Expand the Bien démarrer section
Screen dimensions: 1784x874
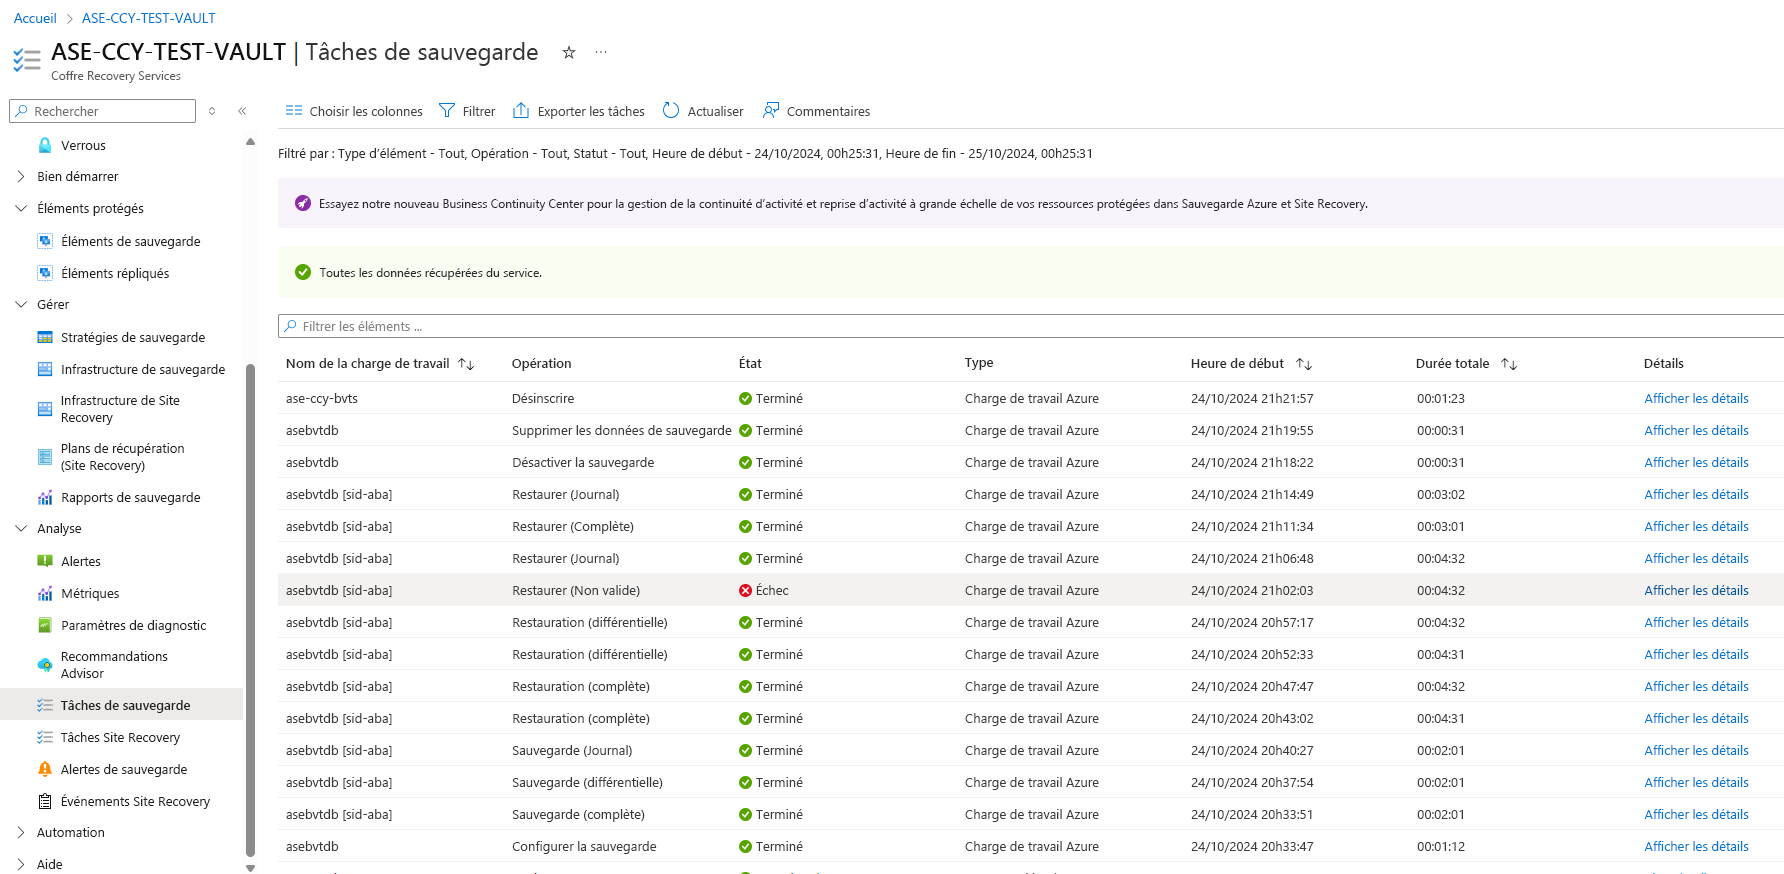pos(21,176)
